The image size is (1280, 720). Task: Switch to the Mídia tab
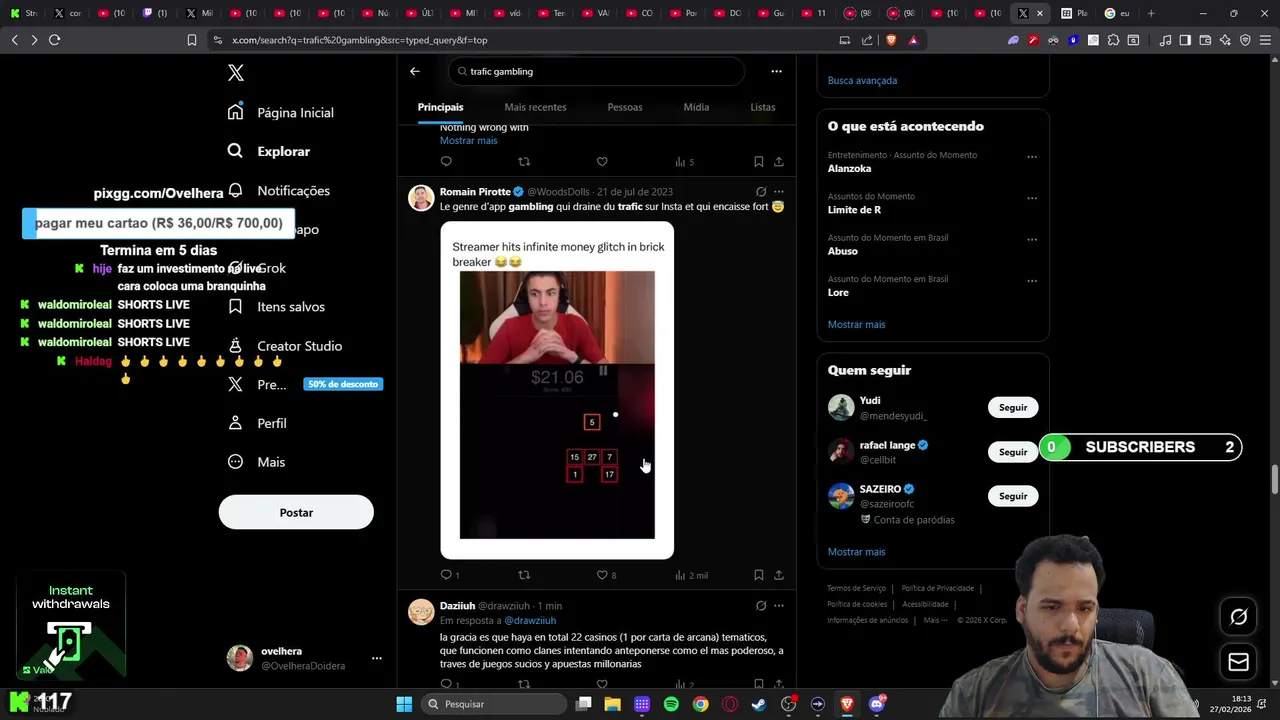[696, 107]
